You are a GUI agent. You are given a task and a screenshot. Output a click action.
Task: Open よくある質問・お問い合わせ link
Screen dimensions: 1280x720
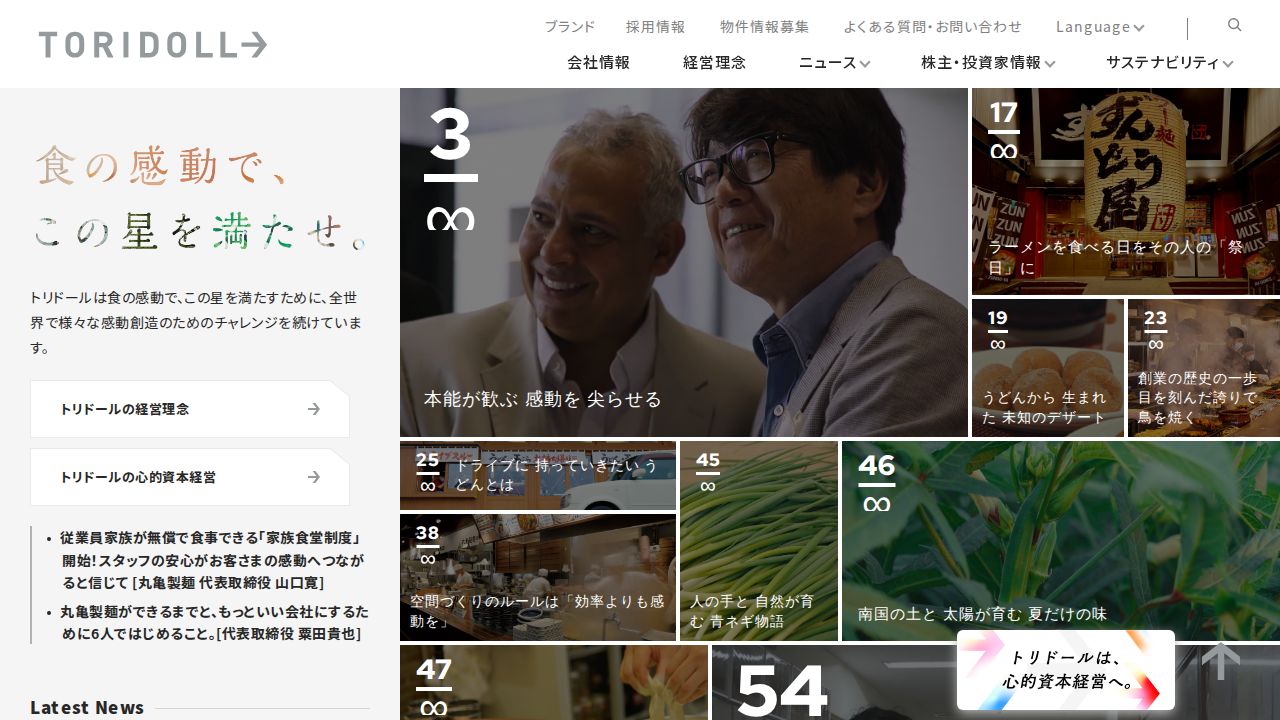point(933,27)
